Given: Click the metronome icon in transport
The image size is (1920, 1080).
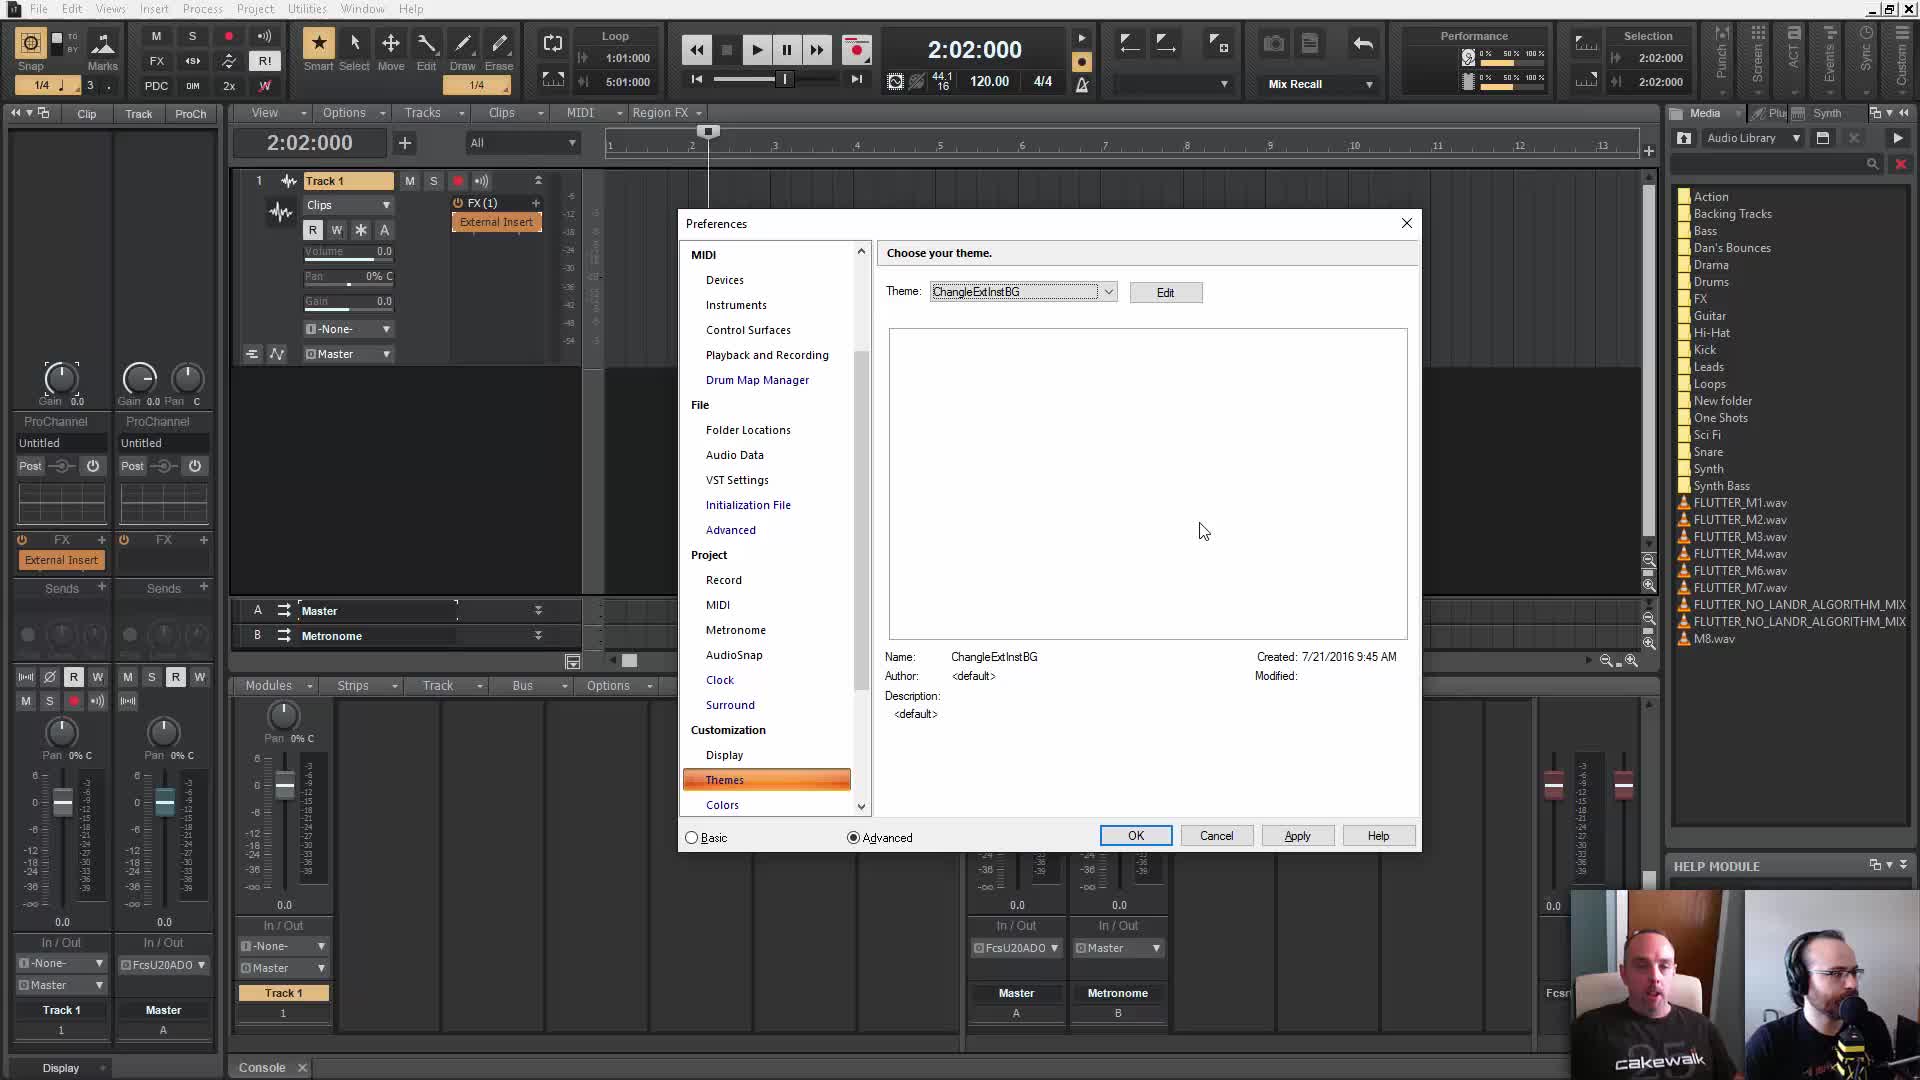Looking at the screenshot, I should [1082, 85].
